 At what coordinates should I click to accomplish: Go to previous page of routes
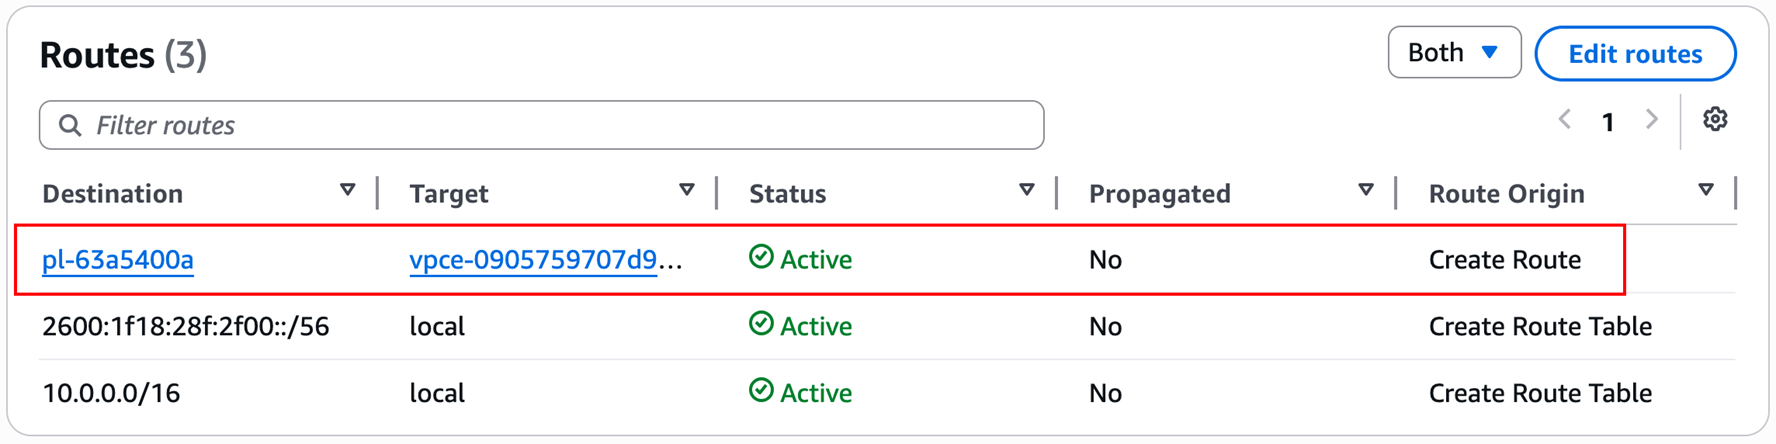pos(1565,120)
